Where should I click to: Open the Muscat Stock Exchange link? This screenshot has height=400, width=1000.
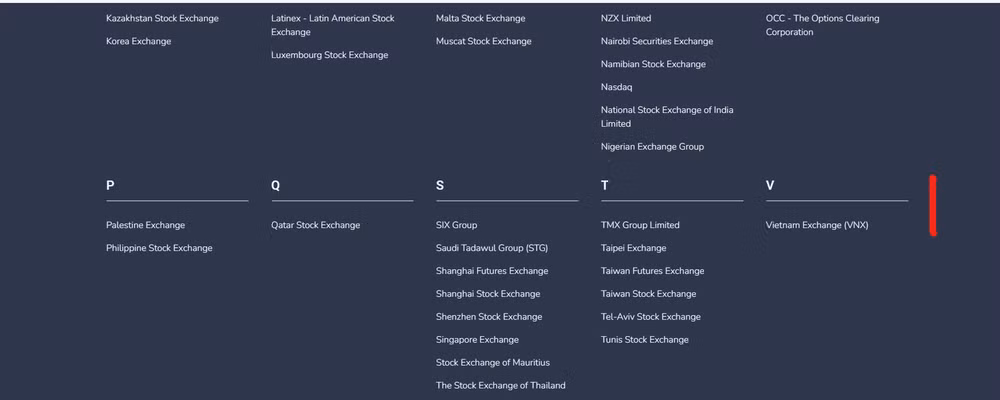(x=483, y=41)
